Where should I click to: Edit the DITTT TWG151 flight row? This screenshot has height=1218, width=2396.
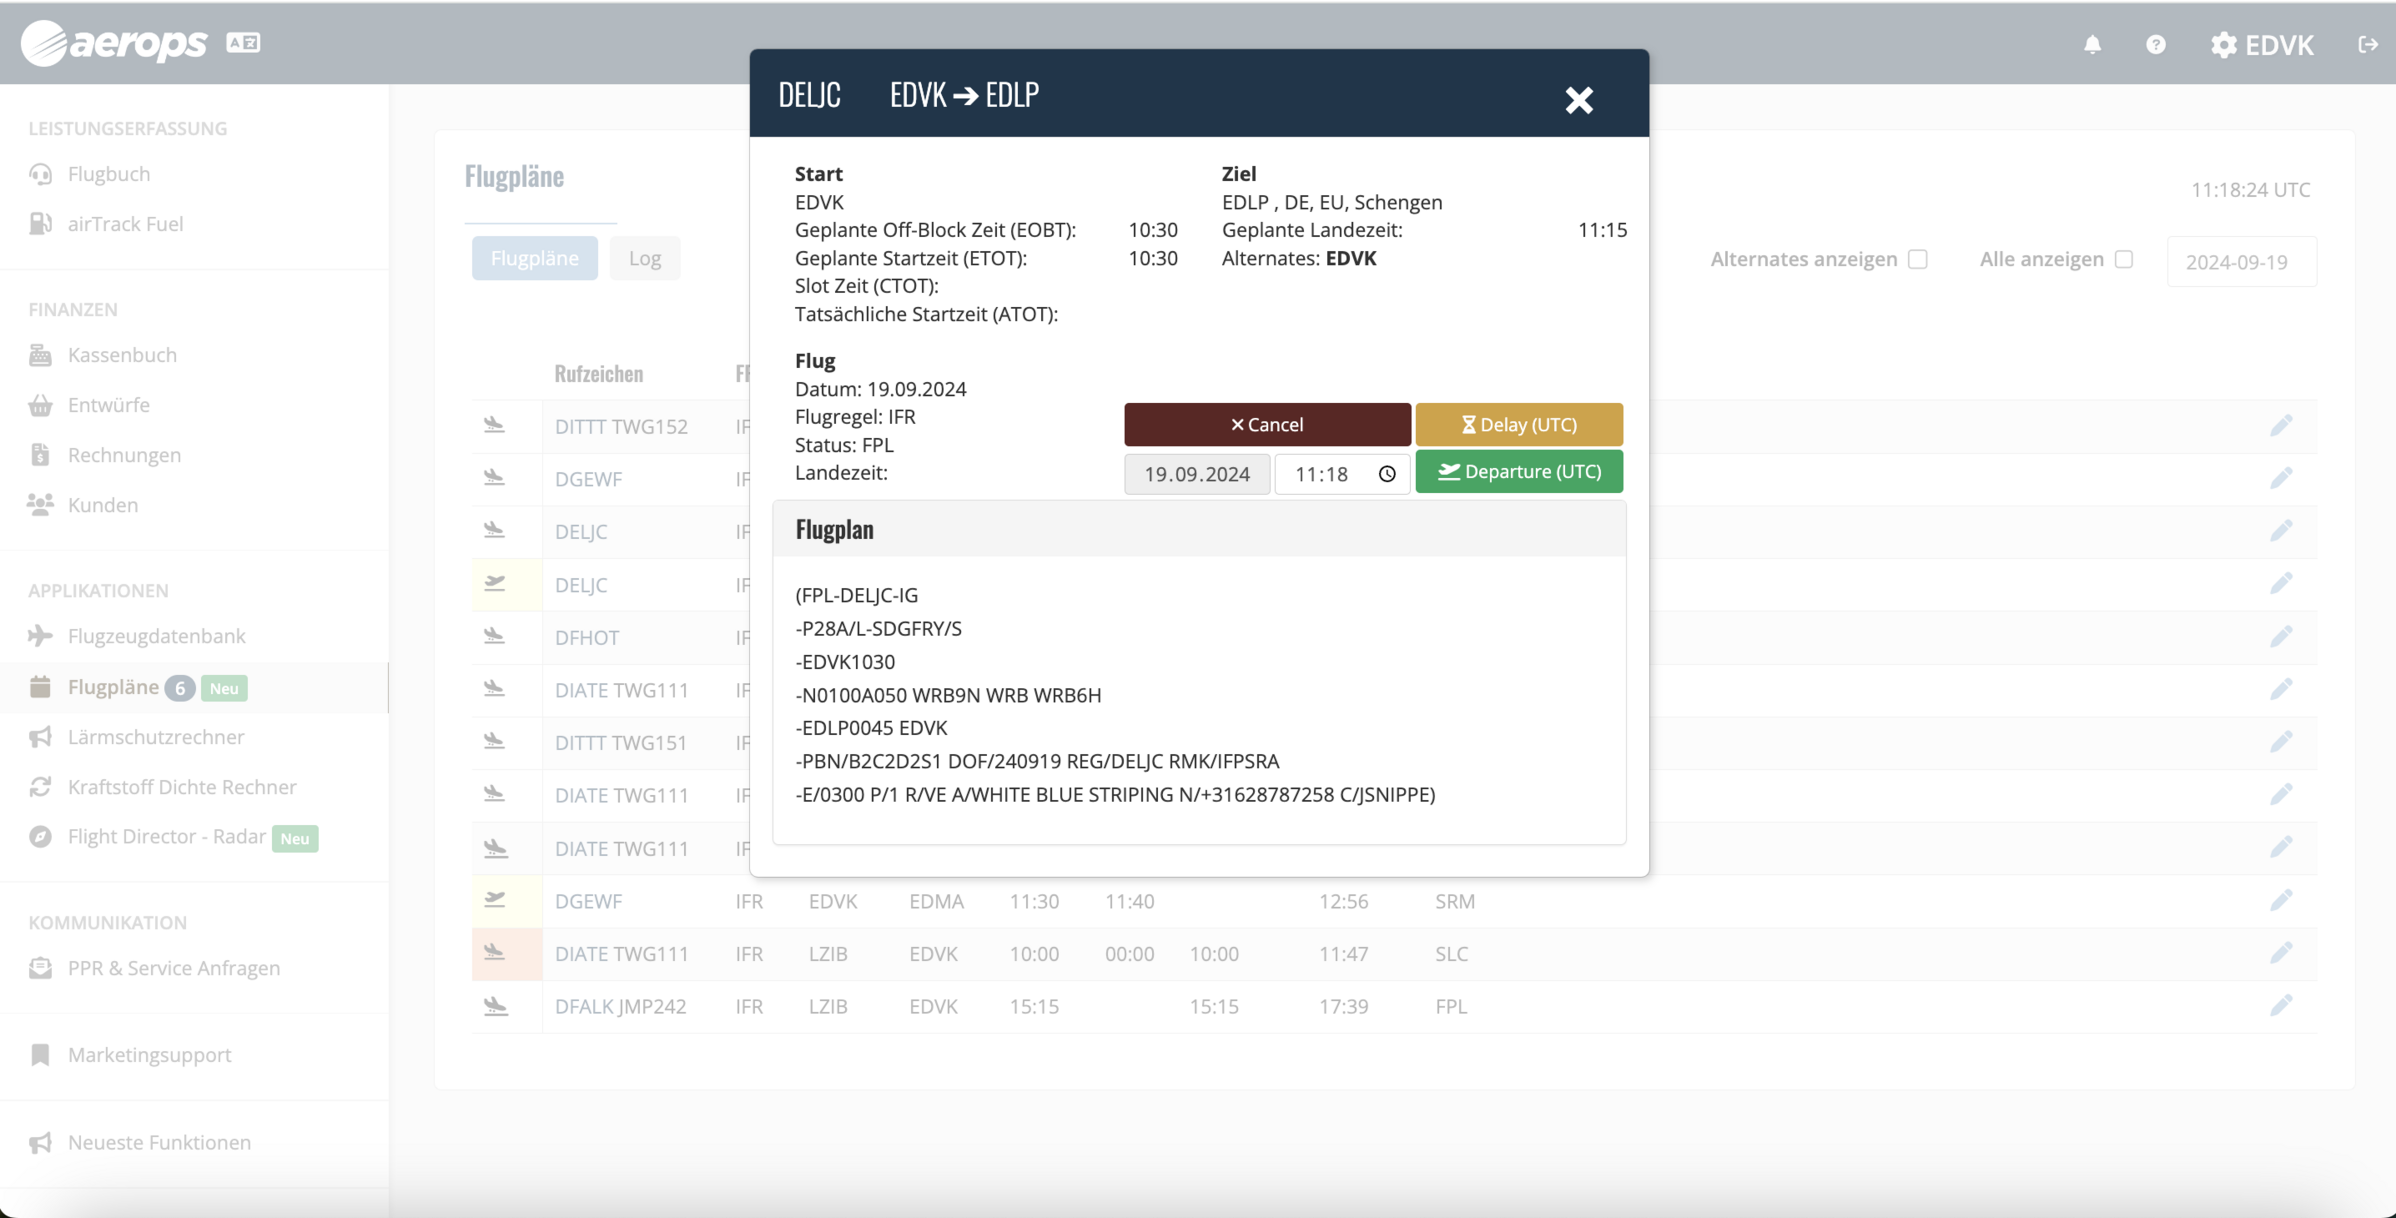click(x=2280, y=742)
